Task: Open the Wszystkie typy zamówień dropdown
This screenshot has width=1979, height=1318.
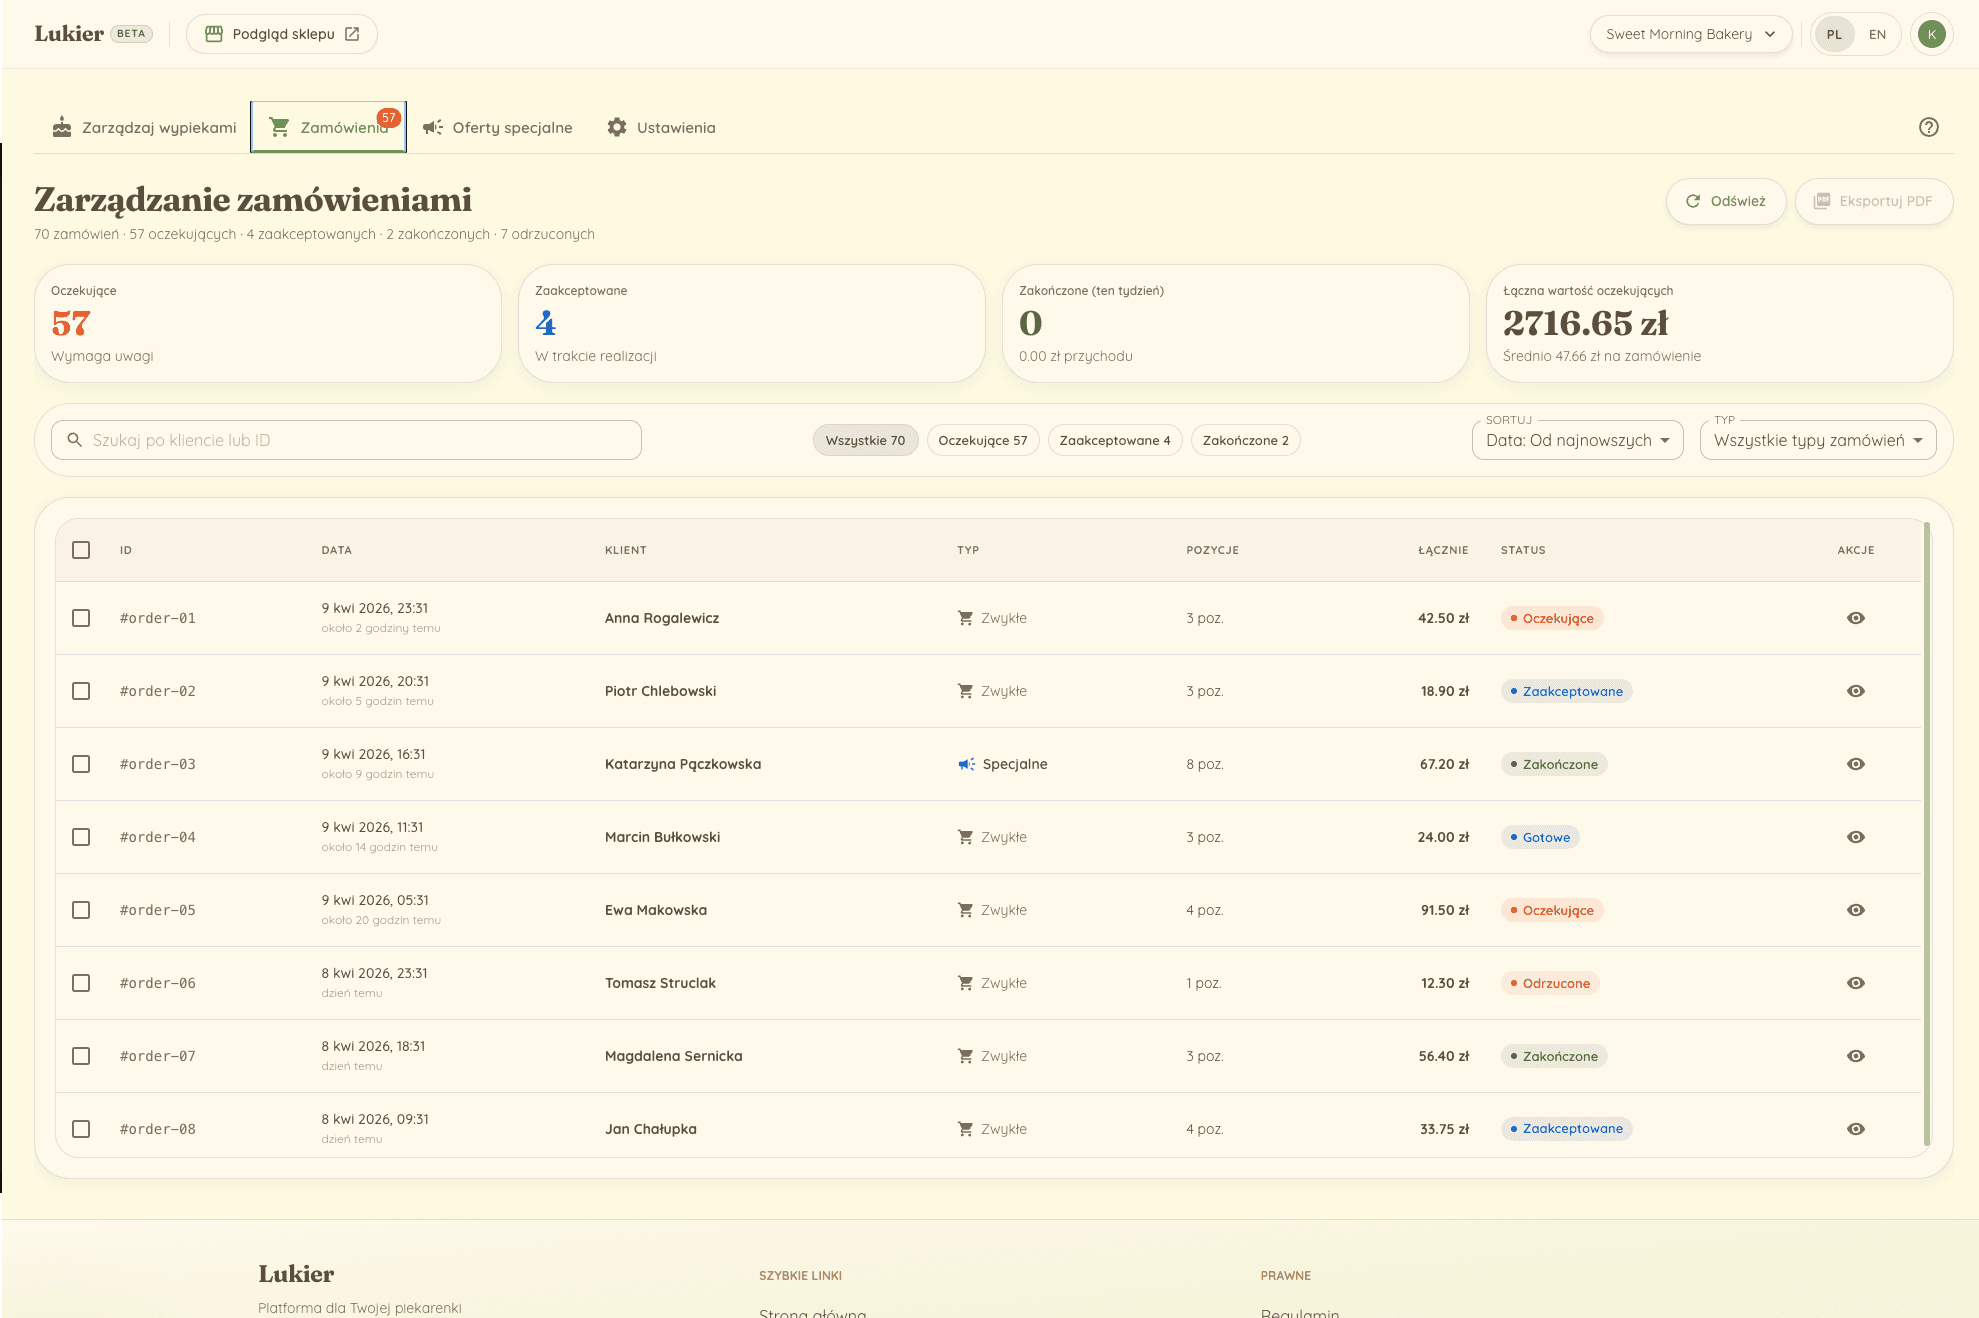Action: pyautogui.click(x=1818, y=440)
